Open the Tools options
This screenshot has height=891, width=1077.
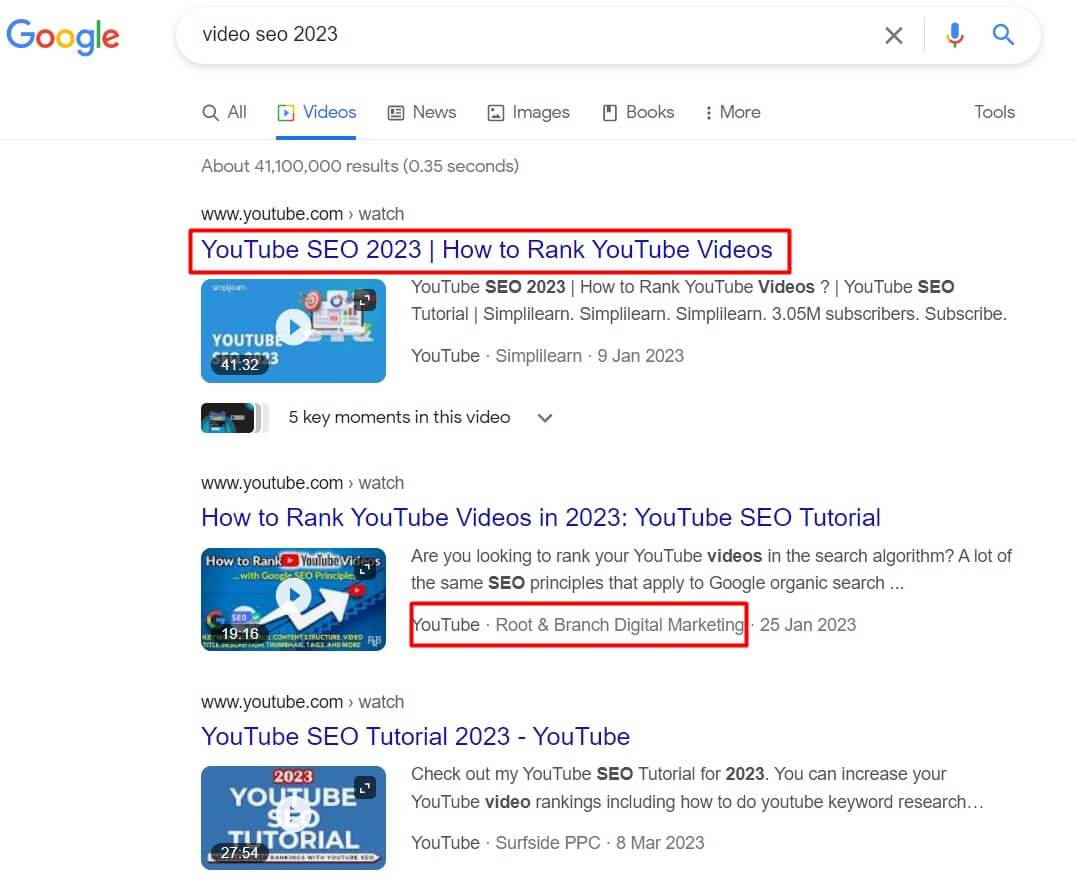[x=994, y=112]
